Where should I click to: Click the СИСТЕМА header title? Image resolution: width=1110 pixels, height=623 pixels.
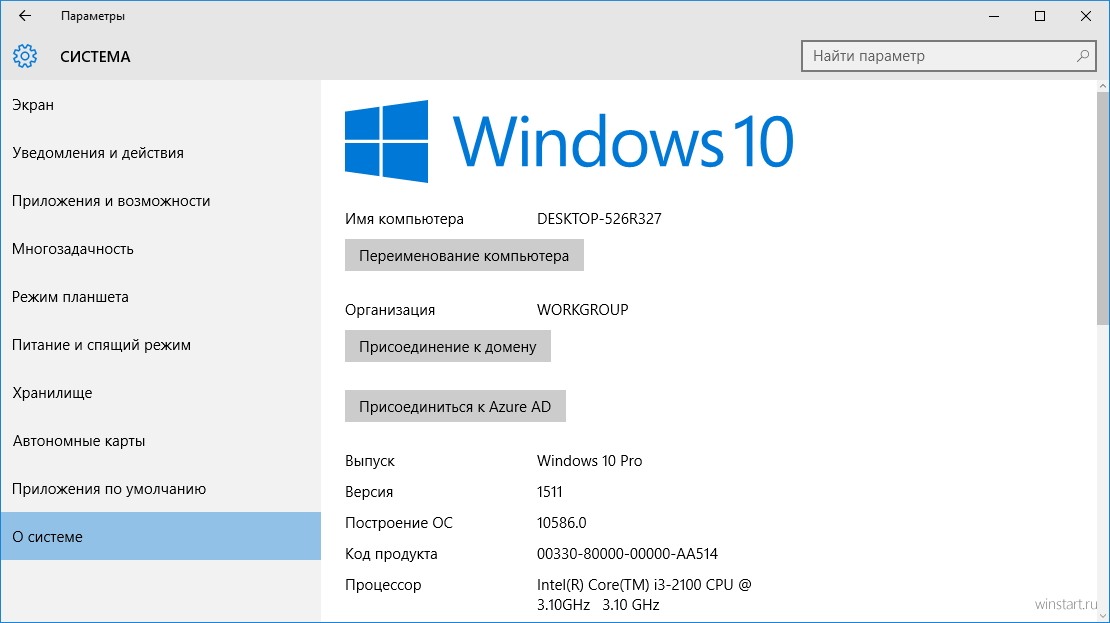click(x=95, y=57)
